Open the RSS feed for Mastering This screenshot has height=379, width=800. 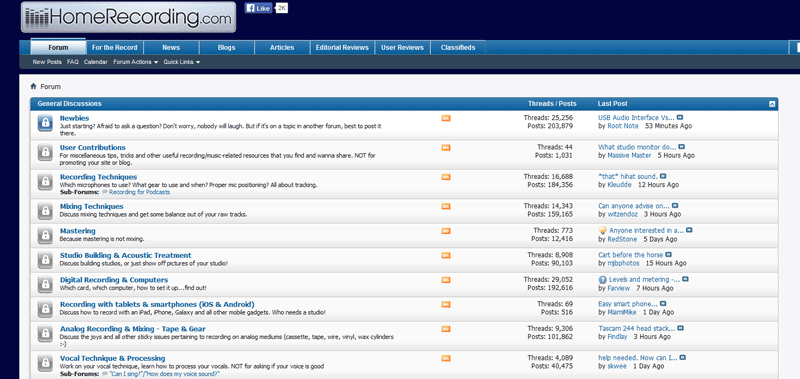click(446, 231)
